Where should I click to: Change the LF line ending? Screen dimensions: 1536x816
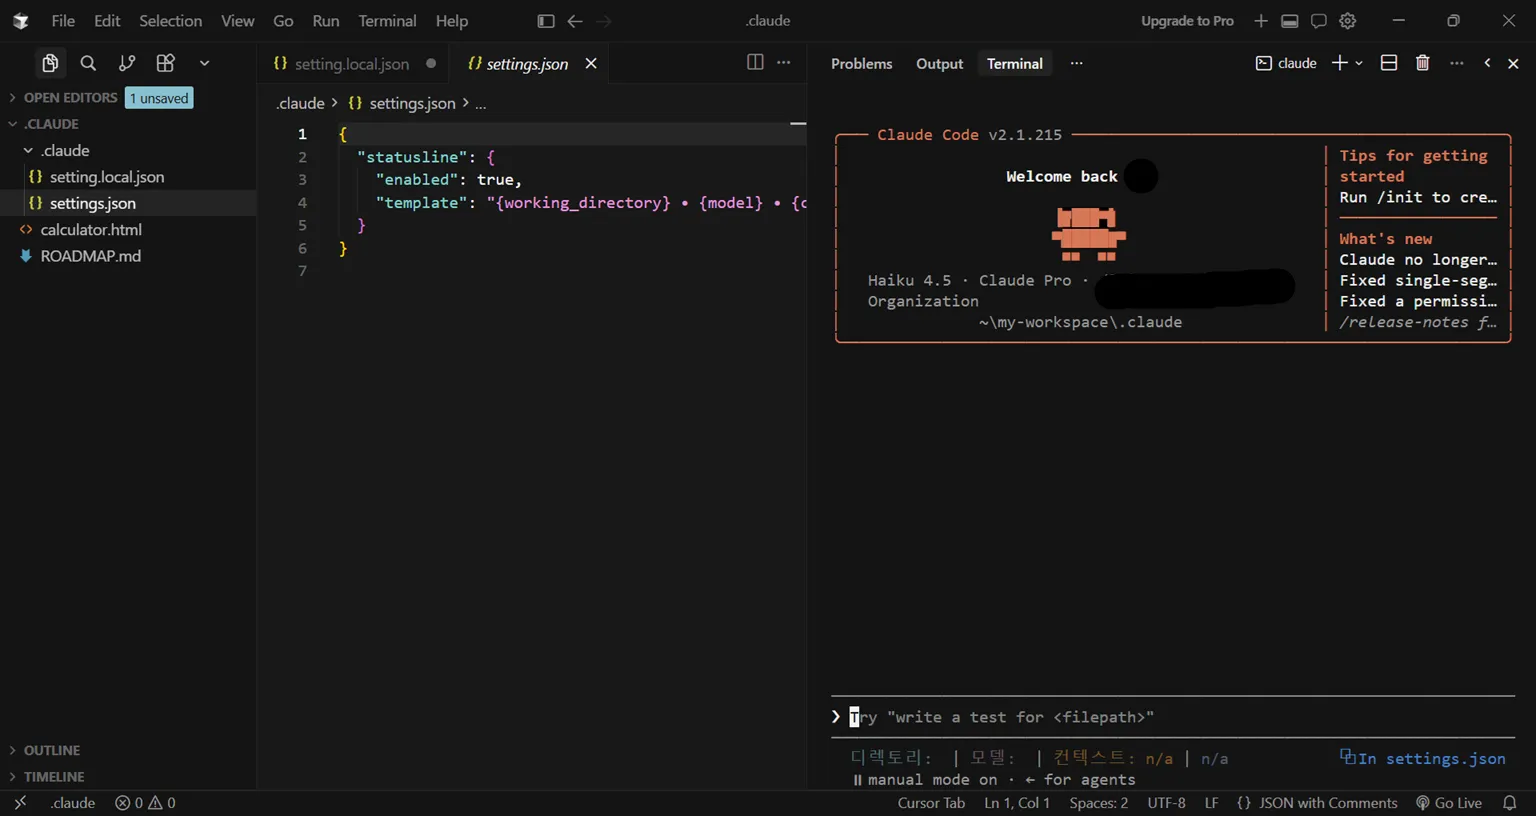tap(1211, 803)
